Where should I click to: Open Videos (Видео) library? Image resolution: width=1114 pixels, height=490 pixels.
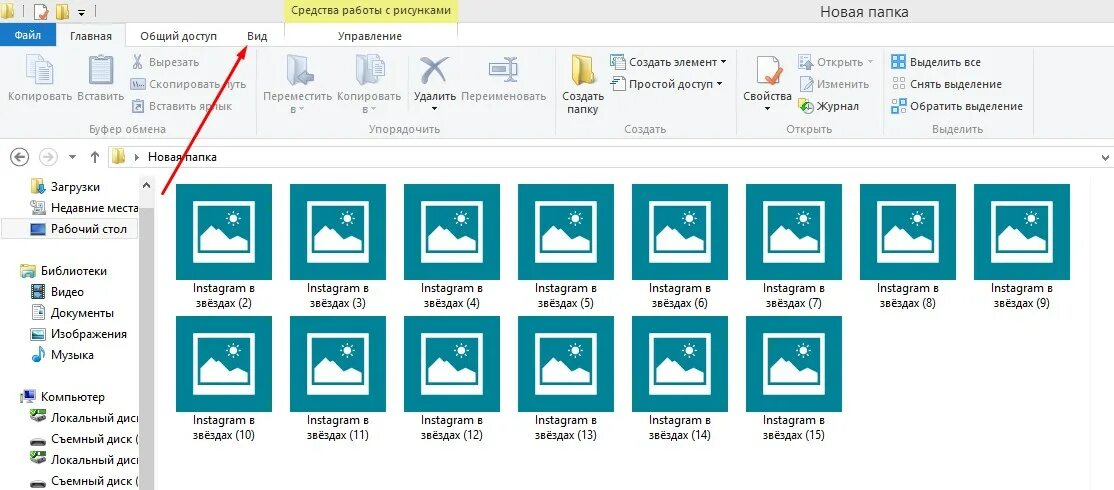pos(58,292)
